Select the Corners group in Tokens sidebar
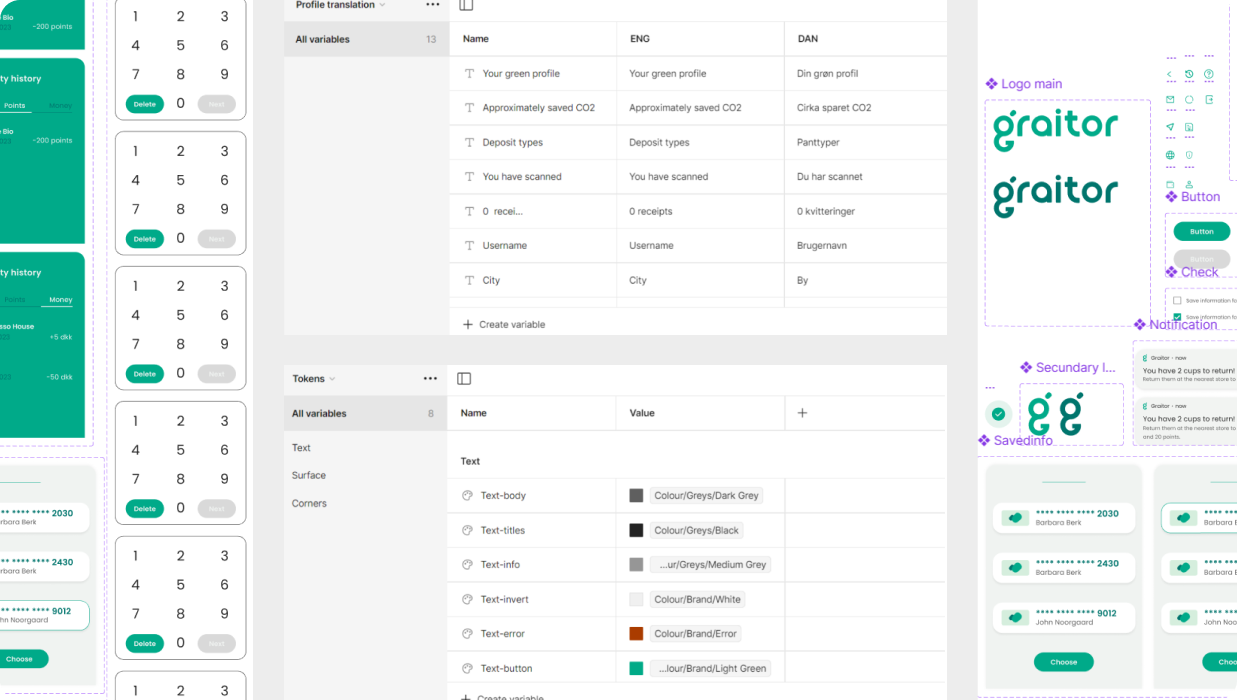Screen dimensions: 1237x700 [x=309, y=504]
